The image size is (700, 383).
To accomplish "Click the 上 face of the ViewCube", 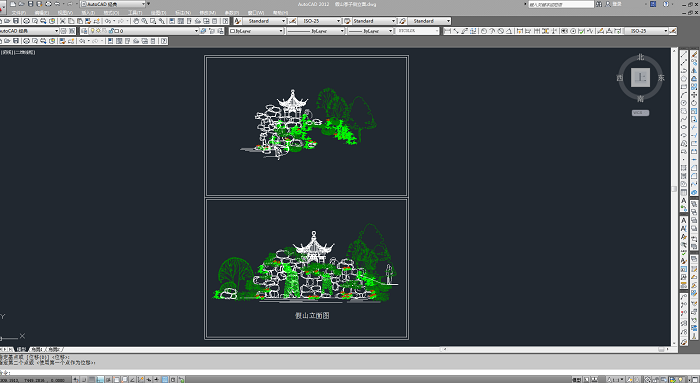I will pos(640,78).
